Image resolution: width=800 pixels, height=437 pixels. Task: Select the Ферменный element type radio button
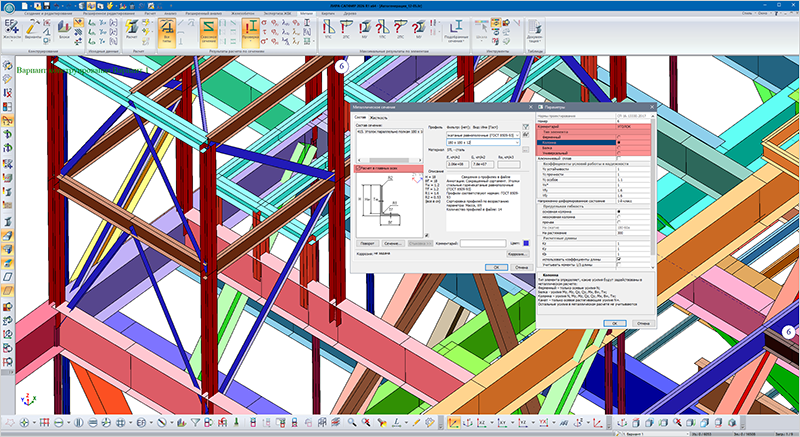coord(619,137)
